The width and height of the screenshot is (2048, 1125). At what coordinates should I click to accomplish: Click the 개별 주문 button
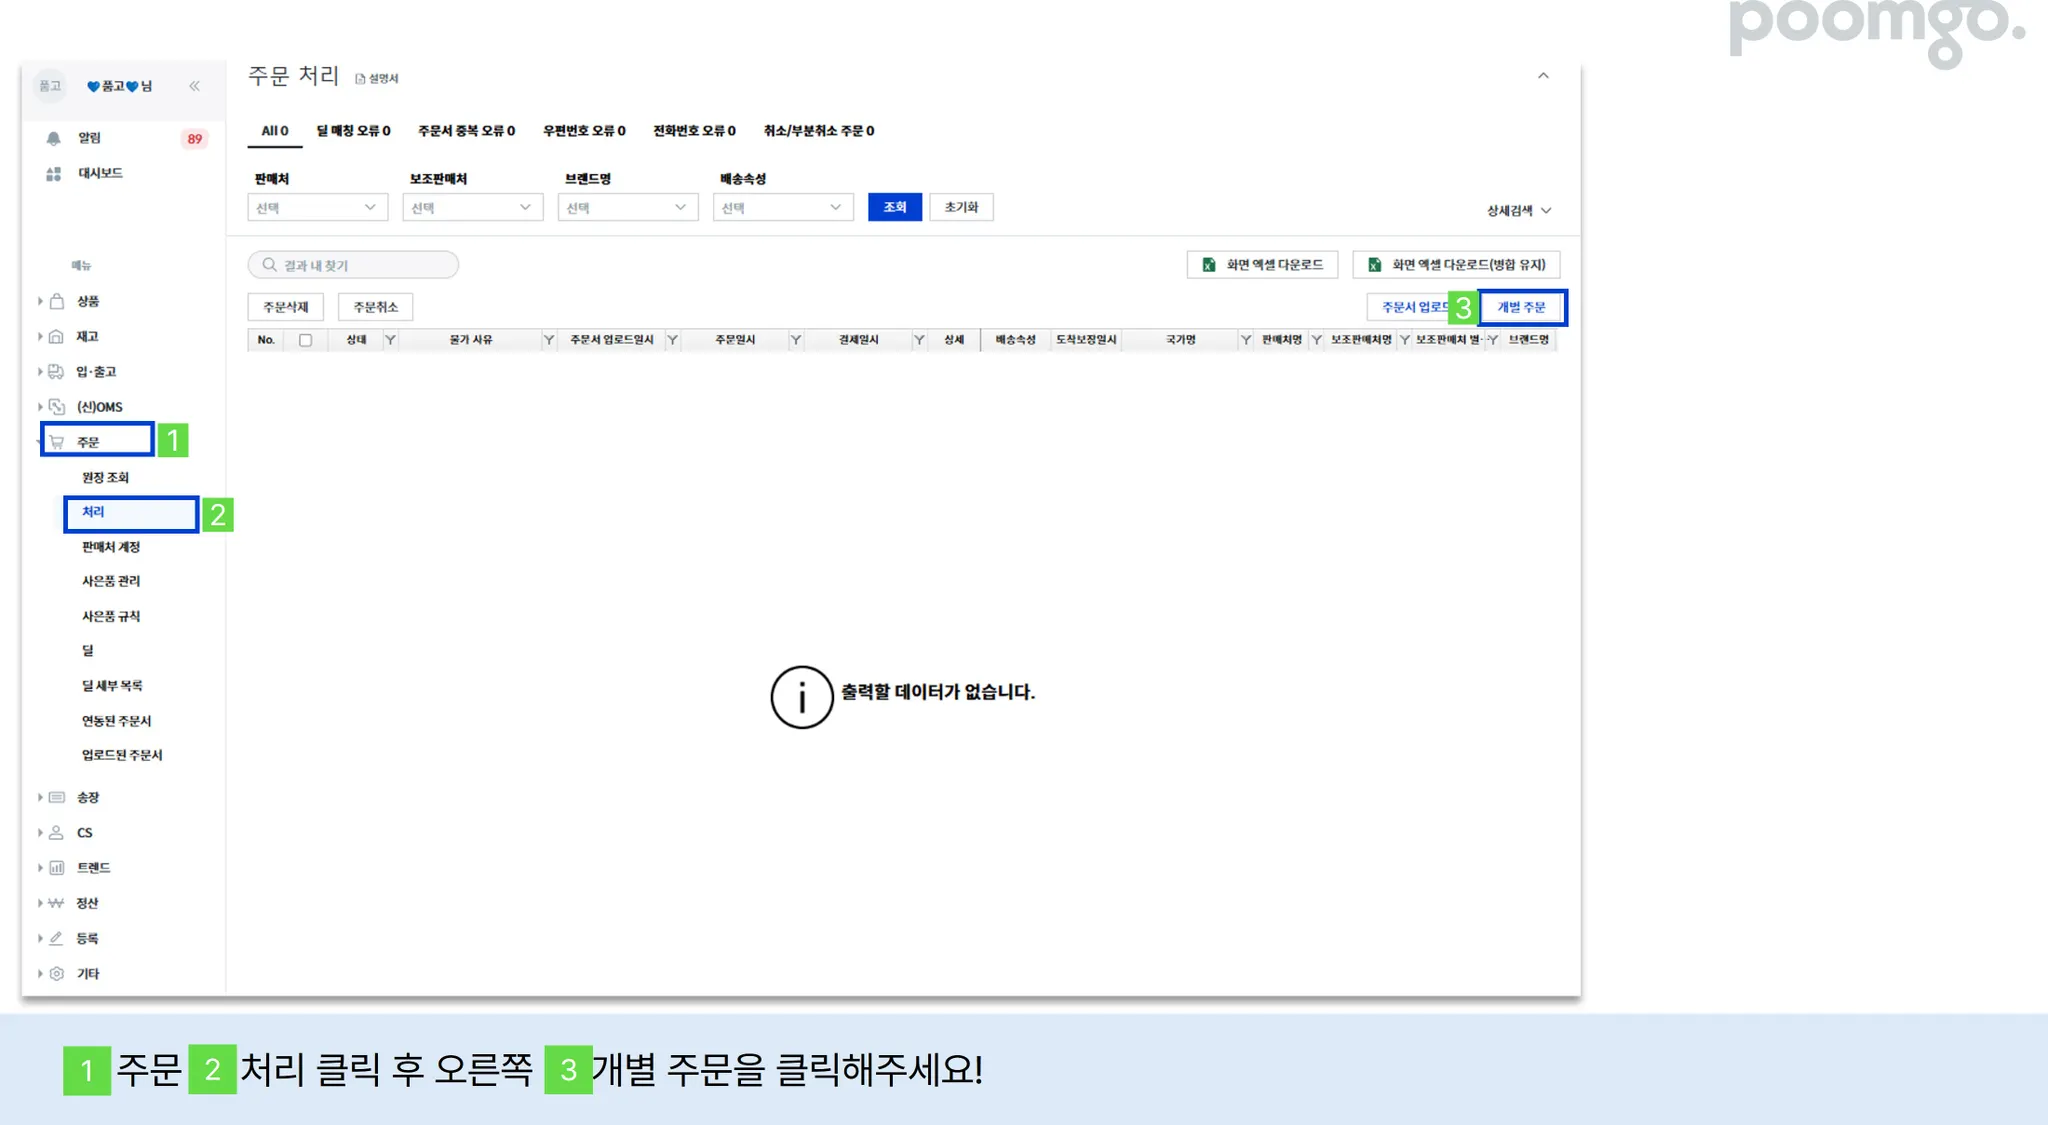pos(1521,307)
